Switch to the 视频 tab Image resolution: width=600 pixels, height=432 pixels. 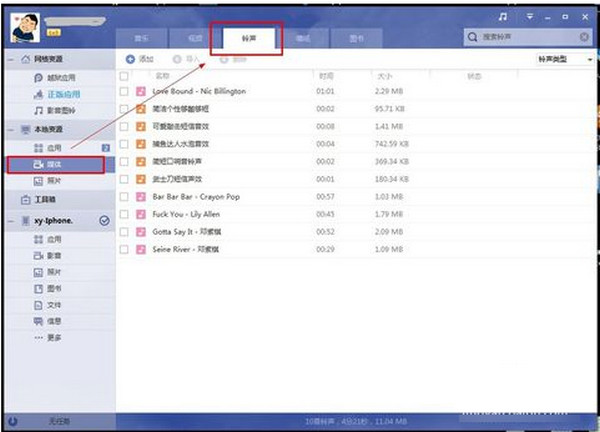click(x=196, y=37)
